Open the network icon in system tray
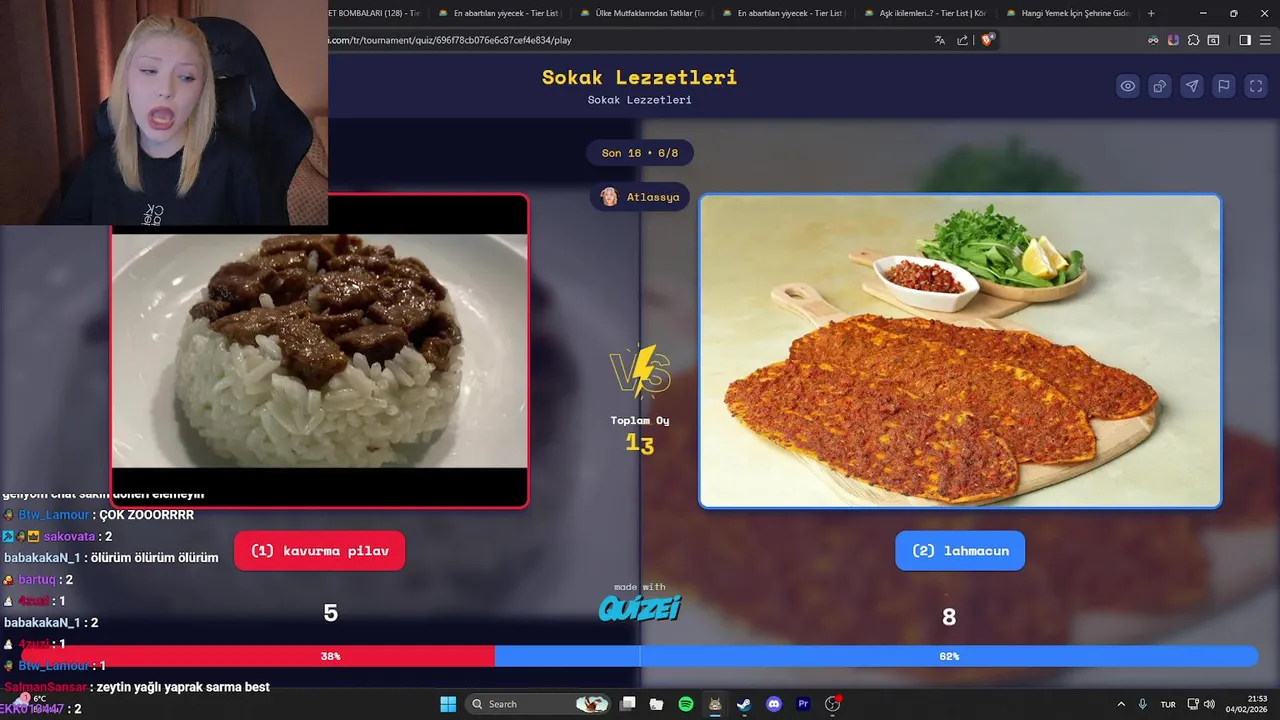1280x720 pixels. pos(1193,704)
